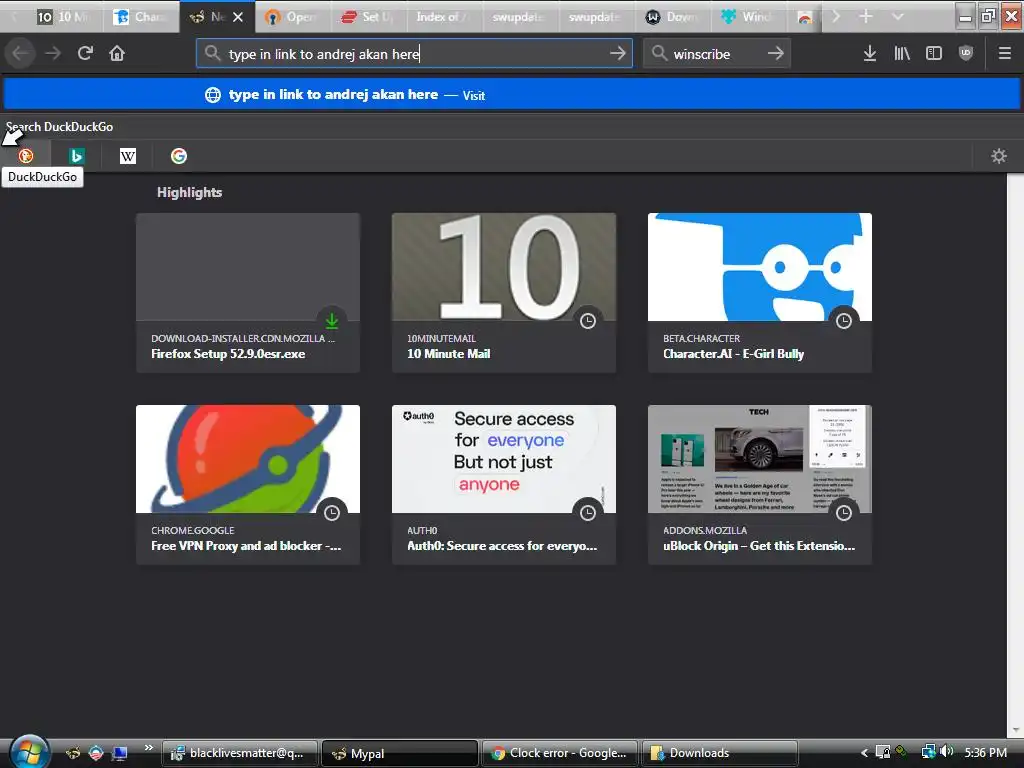Click the 5:36 PM clock

[985, 752]
